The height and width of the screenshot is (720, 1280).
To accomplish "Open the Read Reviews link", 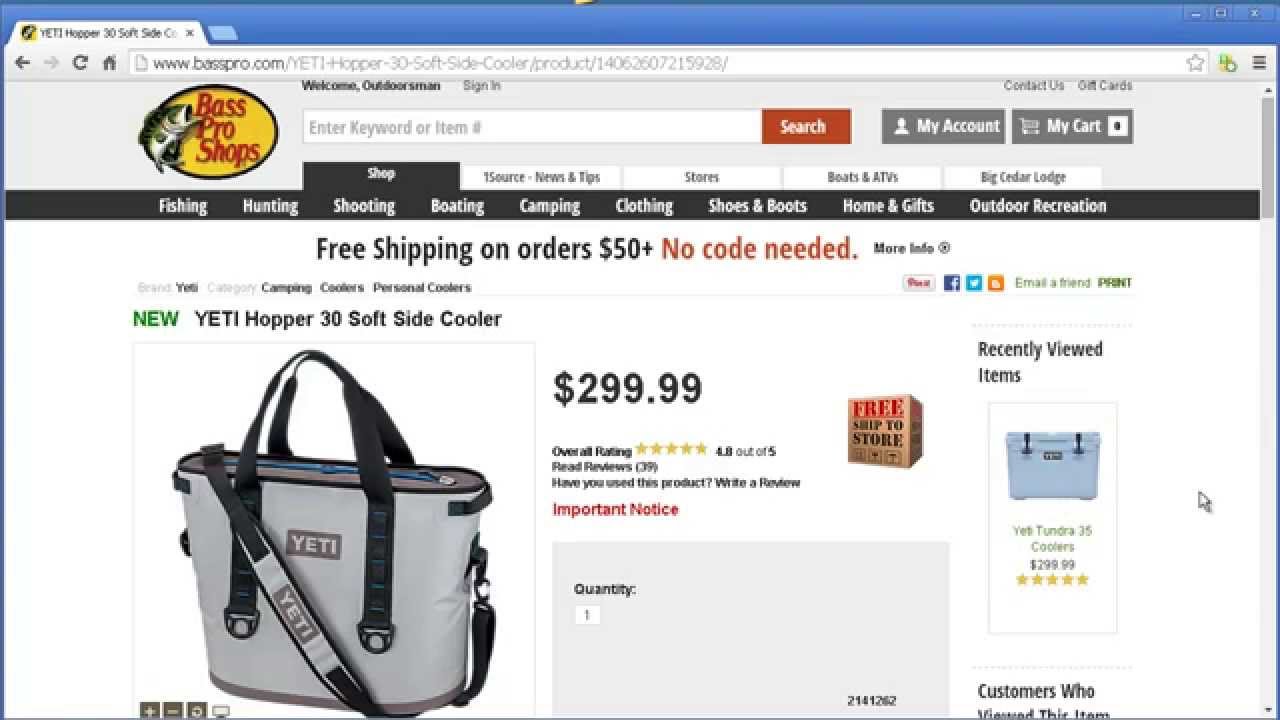I will coord(605,467).
